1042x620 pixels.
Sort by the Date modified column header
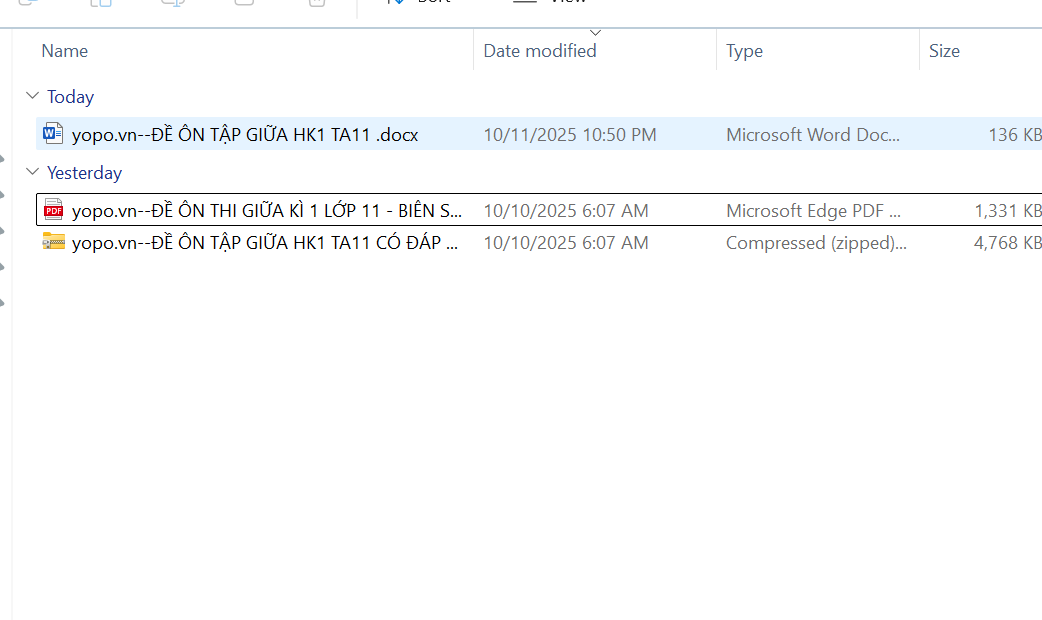coord(540,51)
